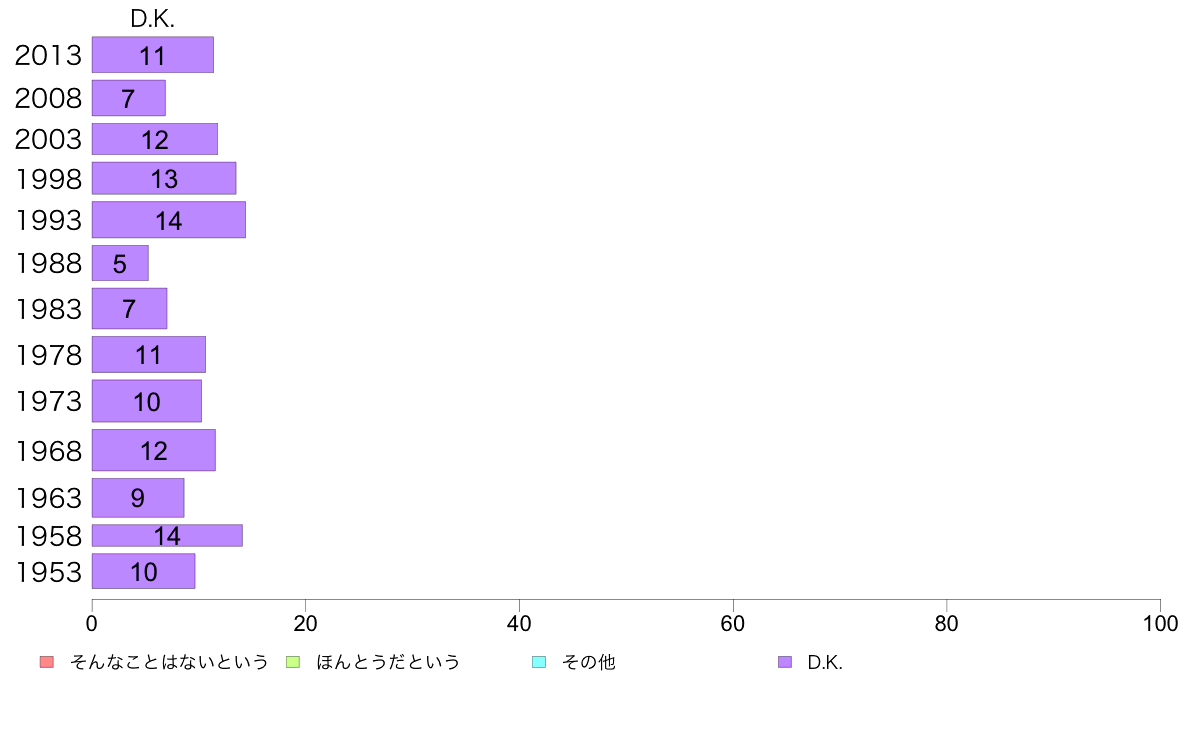Image resolution: width=1188 pixels, height=736 pixels.
Task: Click the cyan legend swatch for その他
Action: 539,662
